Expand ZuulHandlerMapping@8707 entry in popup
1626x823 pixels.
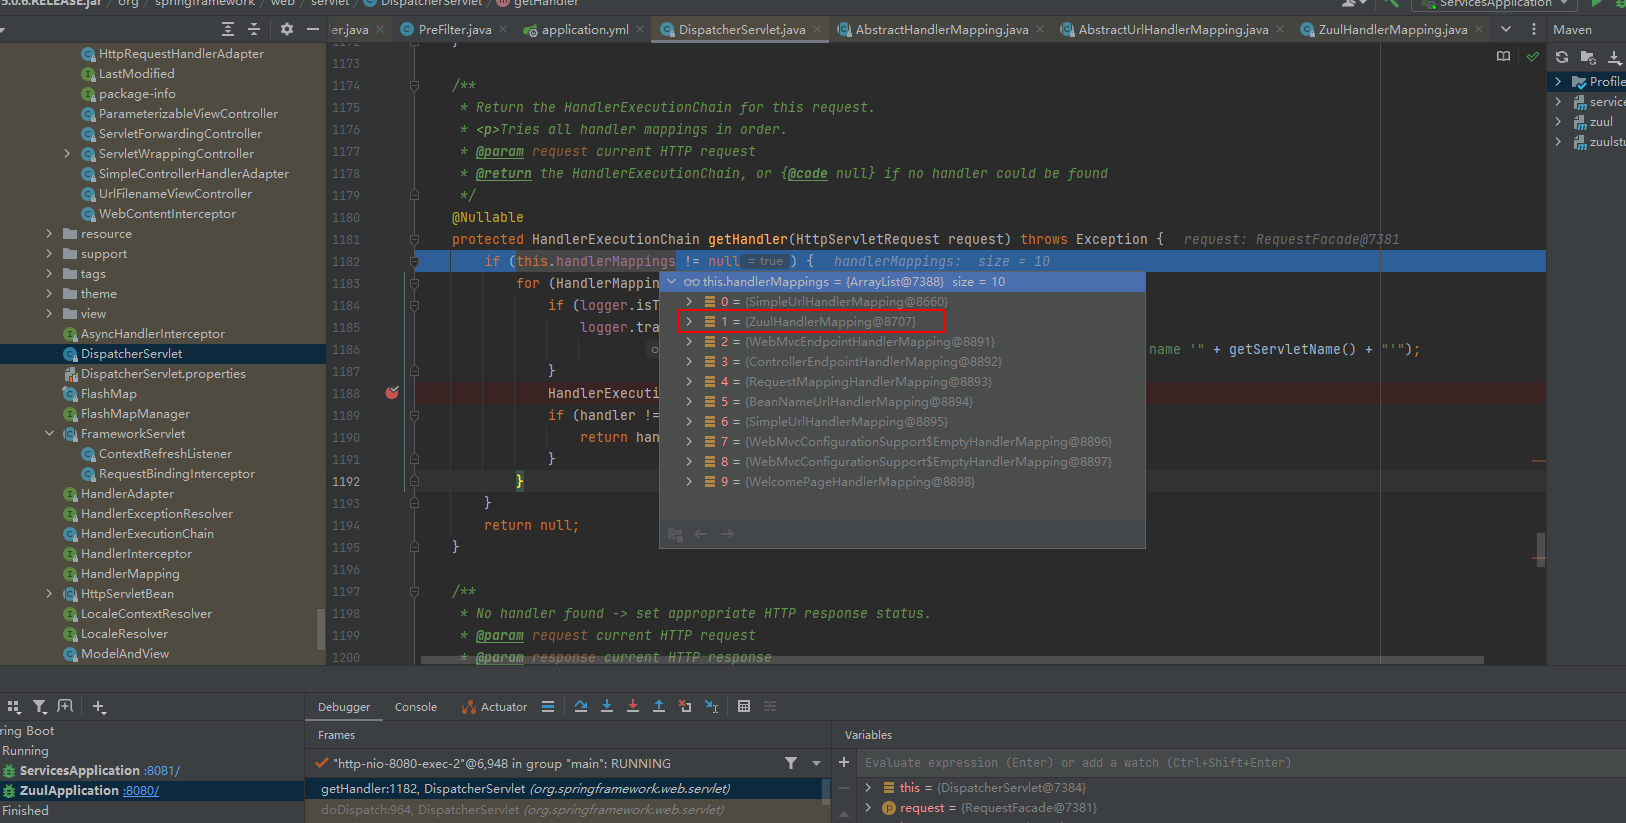689,321
